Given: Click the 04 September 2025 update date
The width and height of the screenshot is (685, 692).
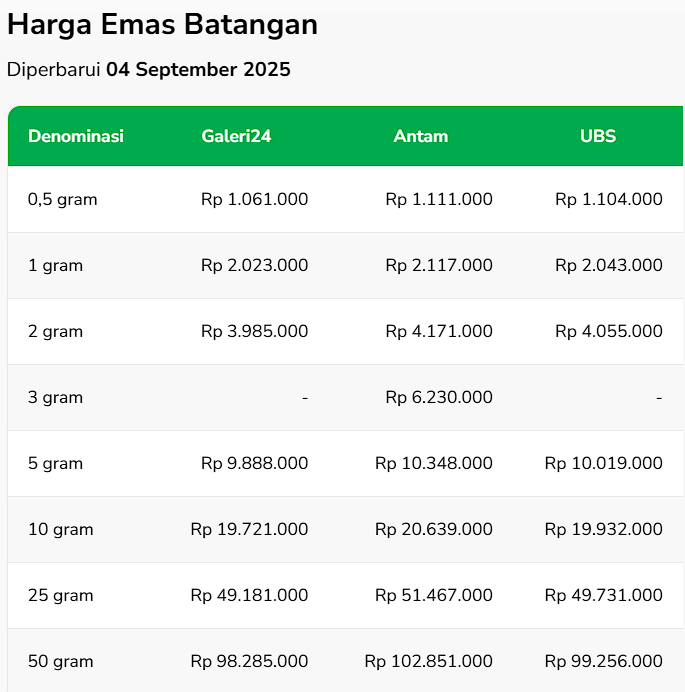Looking at the screenshot, I should point(198,70).
